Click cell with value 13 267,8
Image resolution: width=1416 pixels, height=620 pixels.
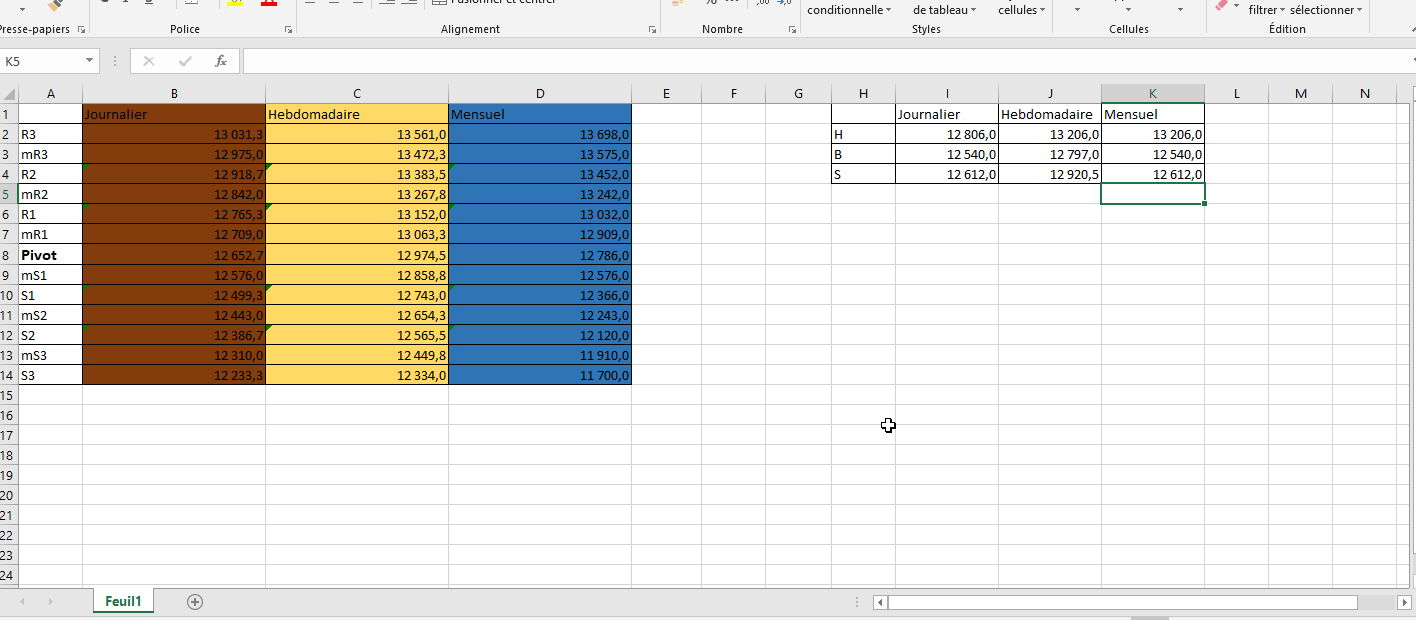[x=357, y=194]
